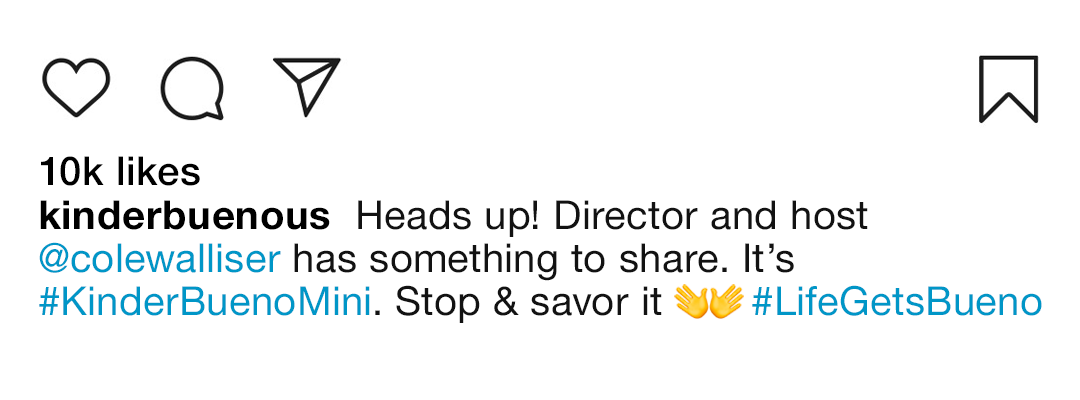This screenshot has width=1080, height=400.
Task: Open comments via the speech bubble icon
Action: 191,87
